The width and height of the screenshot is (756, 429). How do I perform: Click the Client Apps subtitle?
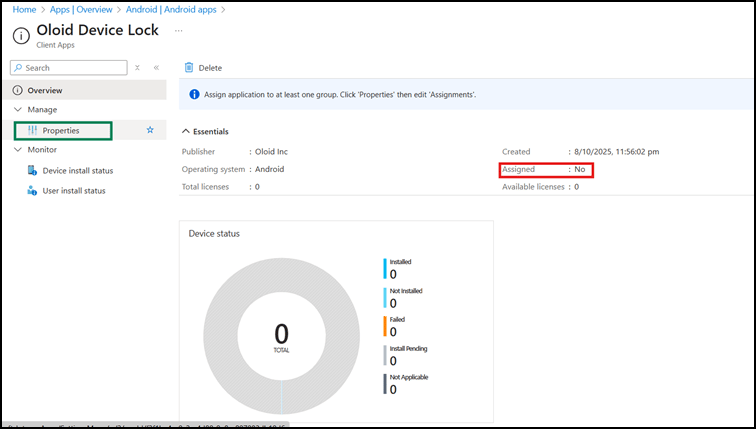(55, 45)
